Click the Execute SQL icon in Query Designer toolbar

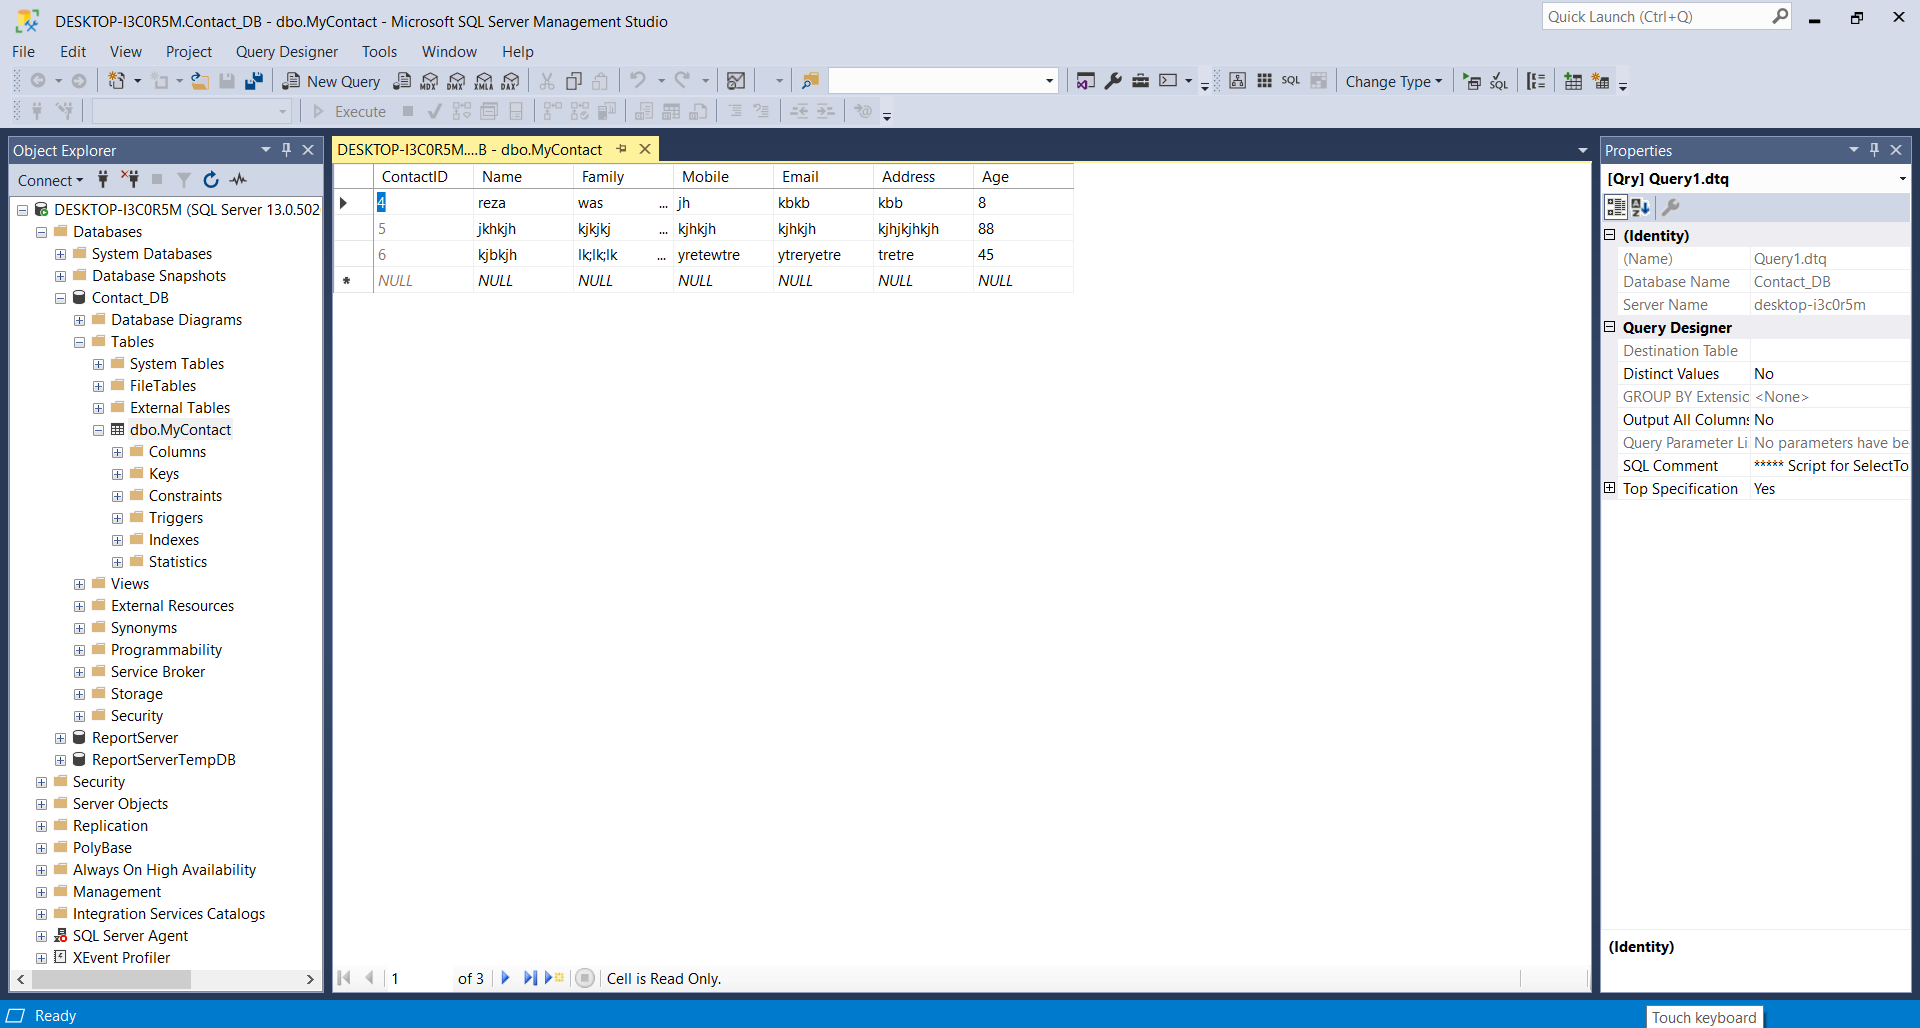[x=1471, y=82]
